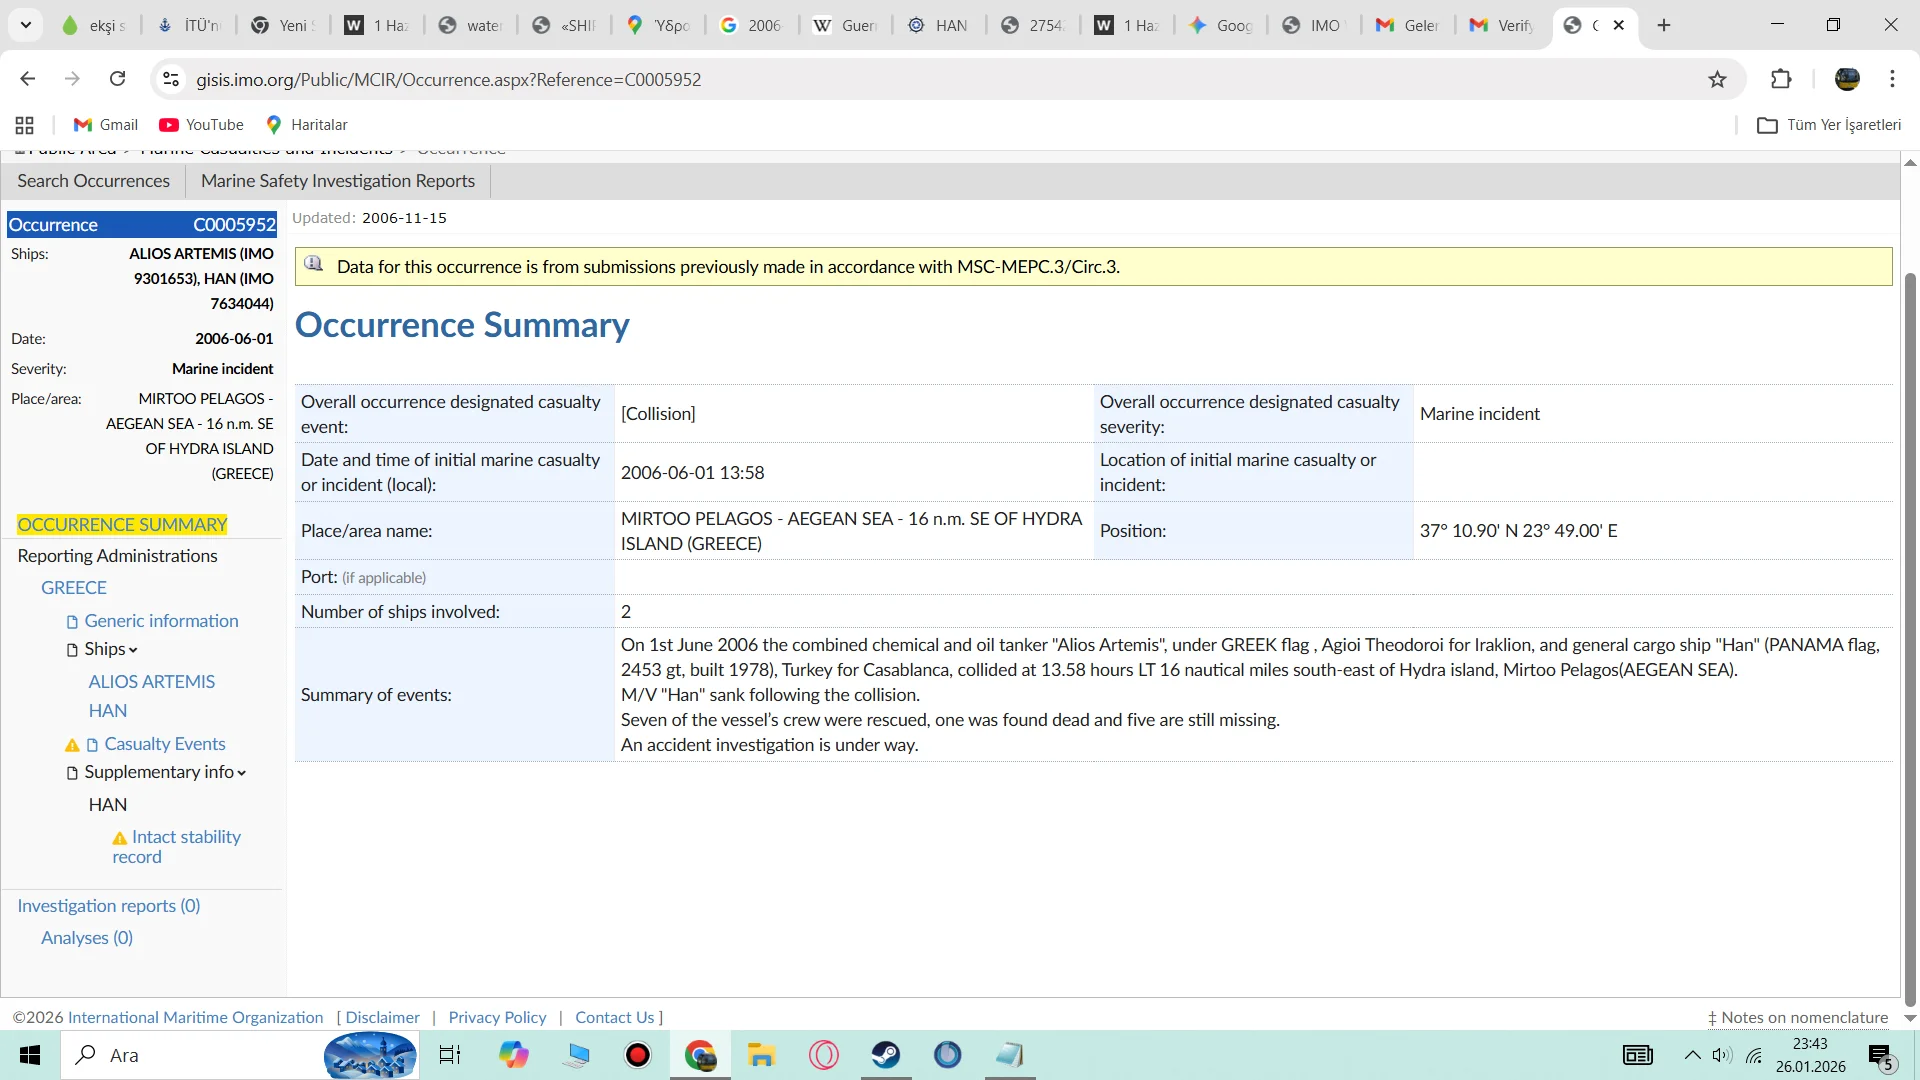Reload the page with the refresh icon
1920x1080 pixels.
point(117,79)
